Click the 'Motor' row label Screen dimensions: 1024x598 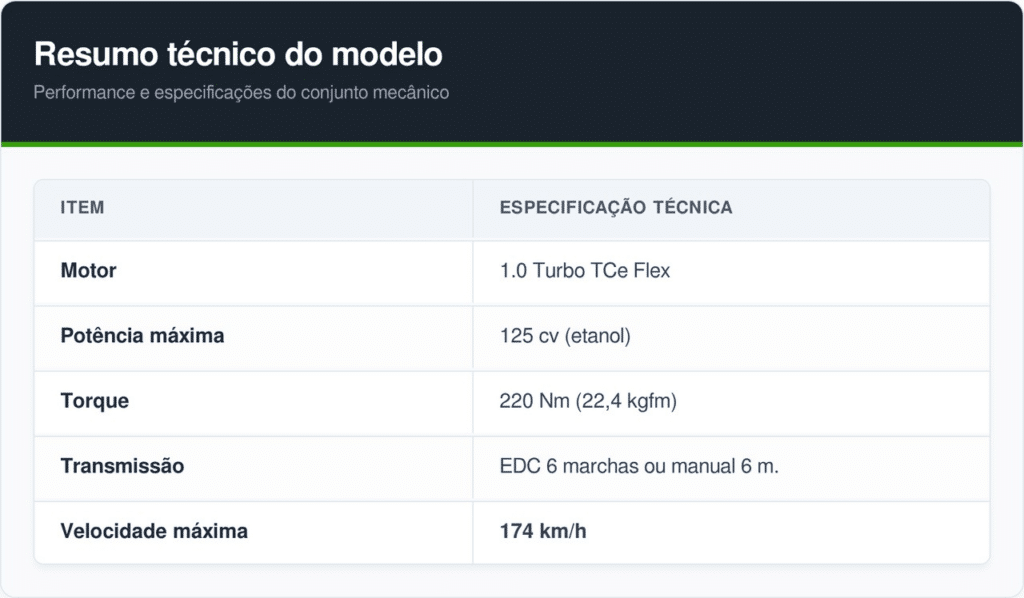coord(88,271)
